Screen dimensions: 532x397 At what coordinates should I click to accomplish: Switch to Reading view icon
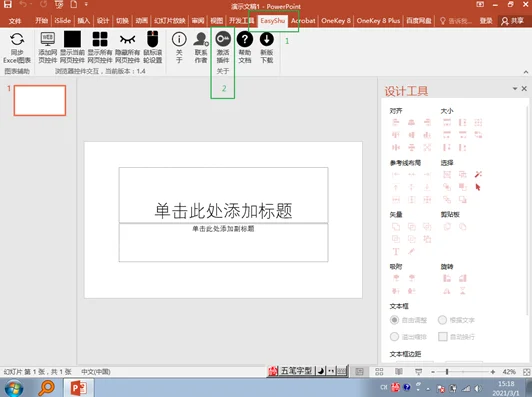pyautogui.click(x=399, y=372)
